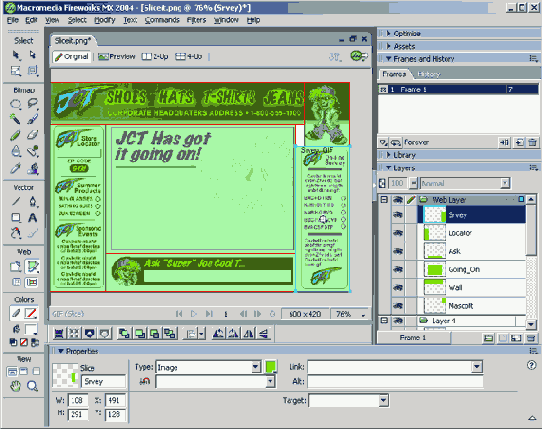Select the Magic Wand tool
This screenshot has width=542, height=429.
(x=15, y=119)
